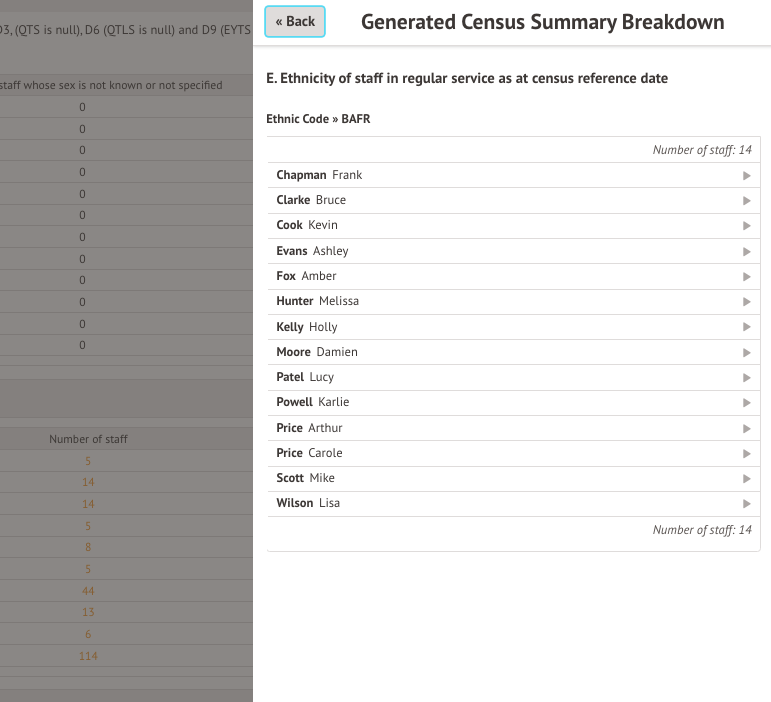Image resolution: width=771 pixels, height=702 pixels.
Task: Click arrow icon beside Cook Kevin
Action: click(x=746, y=226)
